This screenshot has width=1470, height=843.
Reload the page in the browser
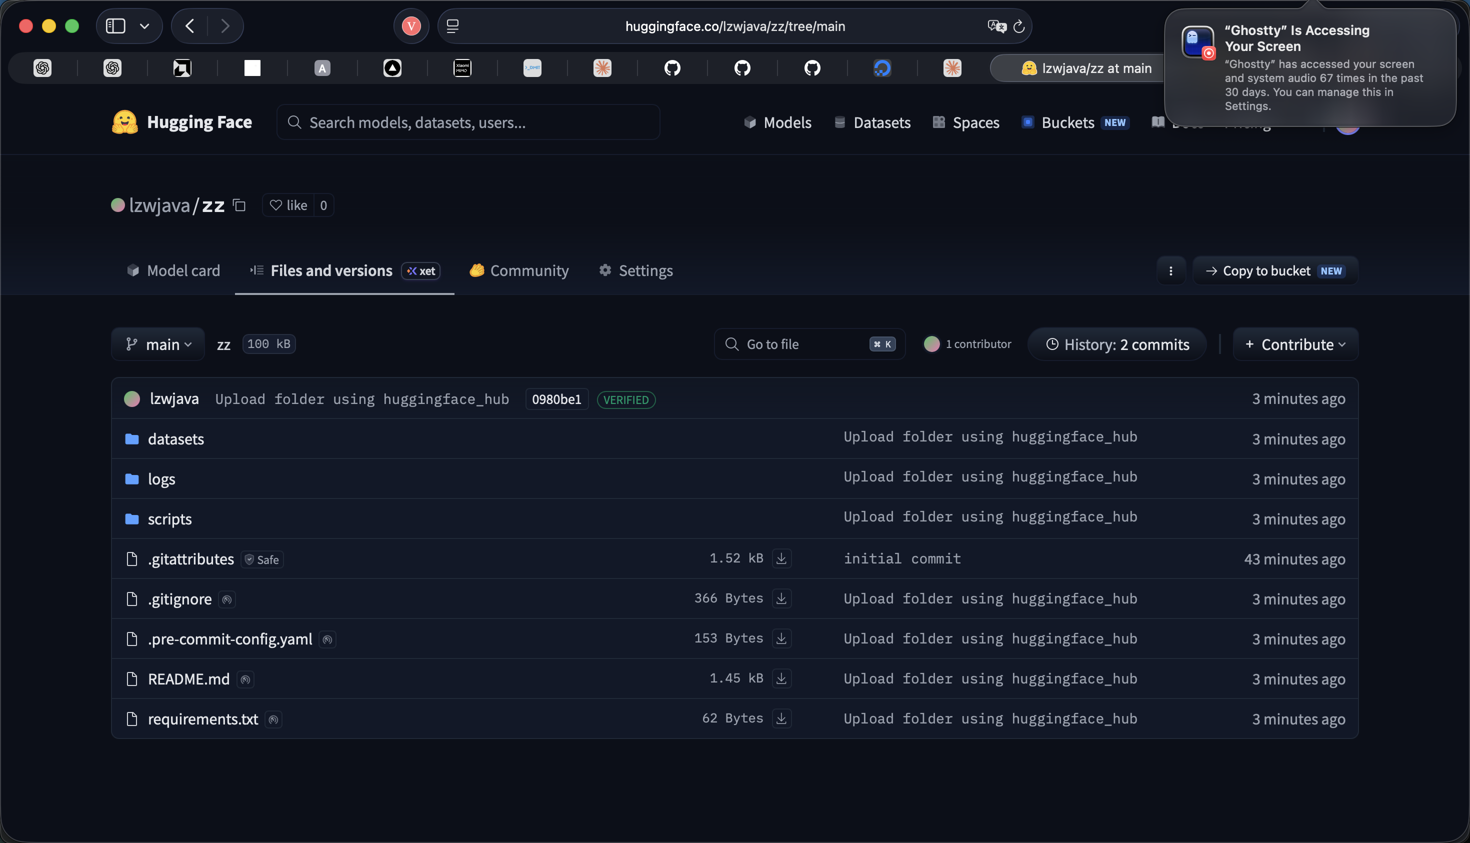tap(1019, 26)
